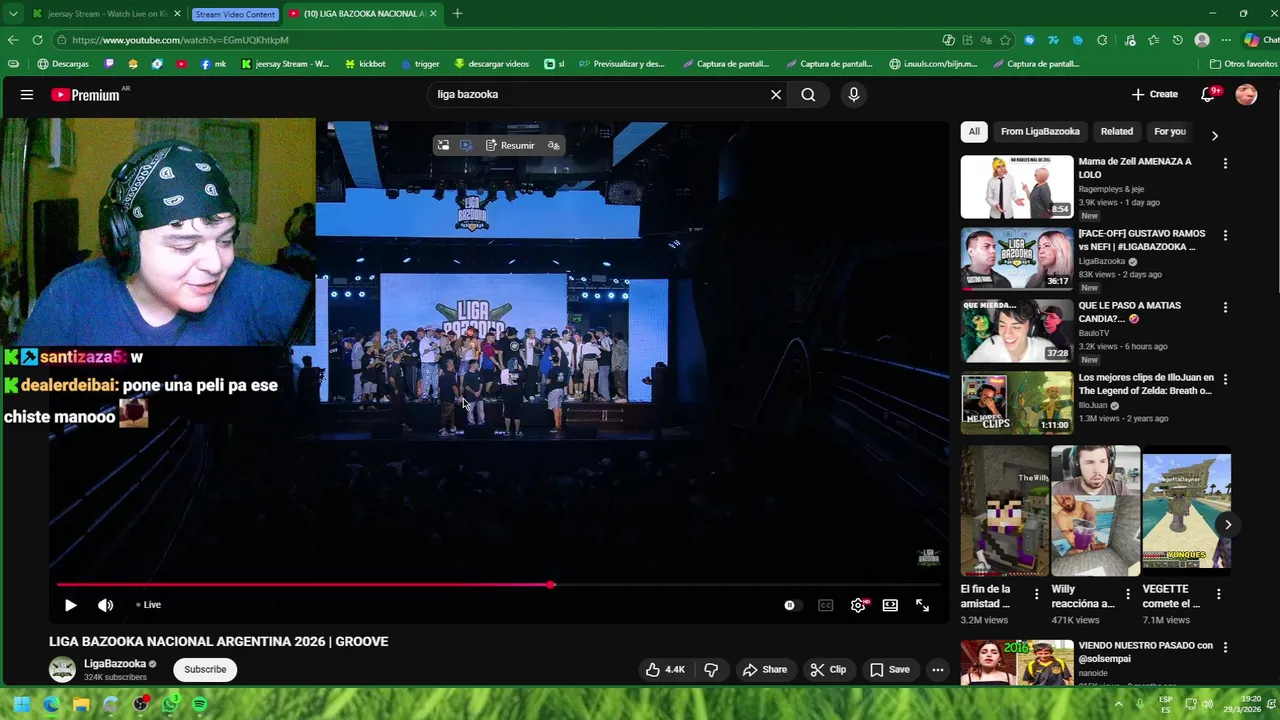The image size is (1280, 720).
Task: Click the browser address bar URL
Action: tap(180, 40)
